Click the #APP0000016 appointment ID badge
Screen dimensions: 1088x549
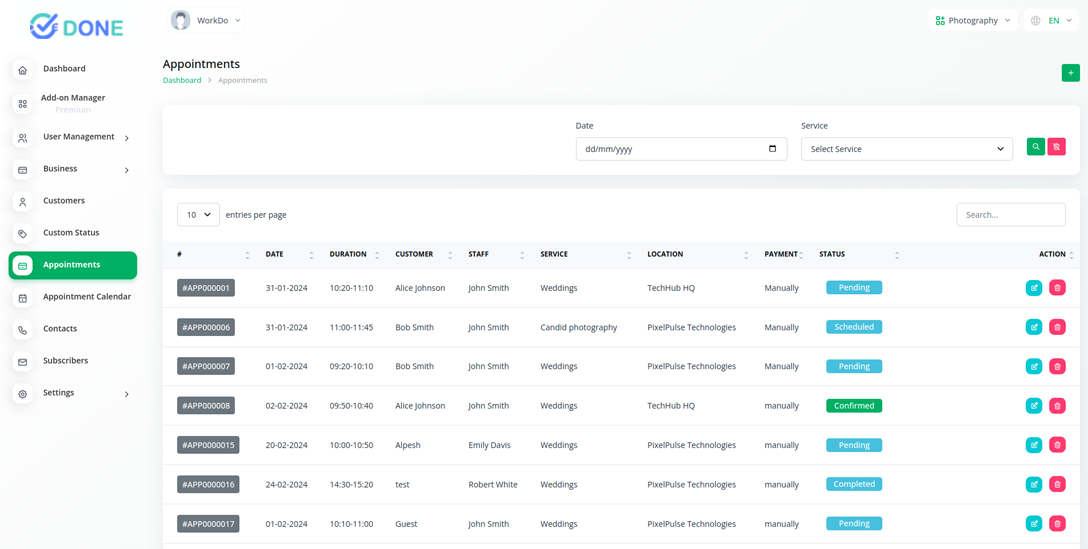pos(208,484)
